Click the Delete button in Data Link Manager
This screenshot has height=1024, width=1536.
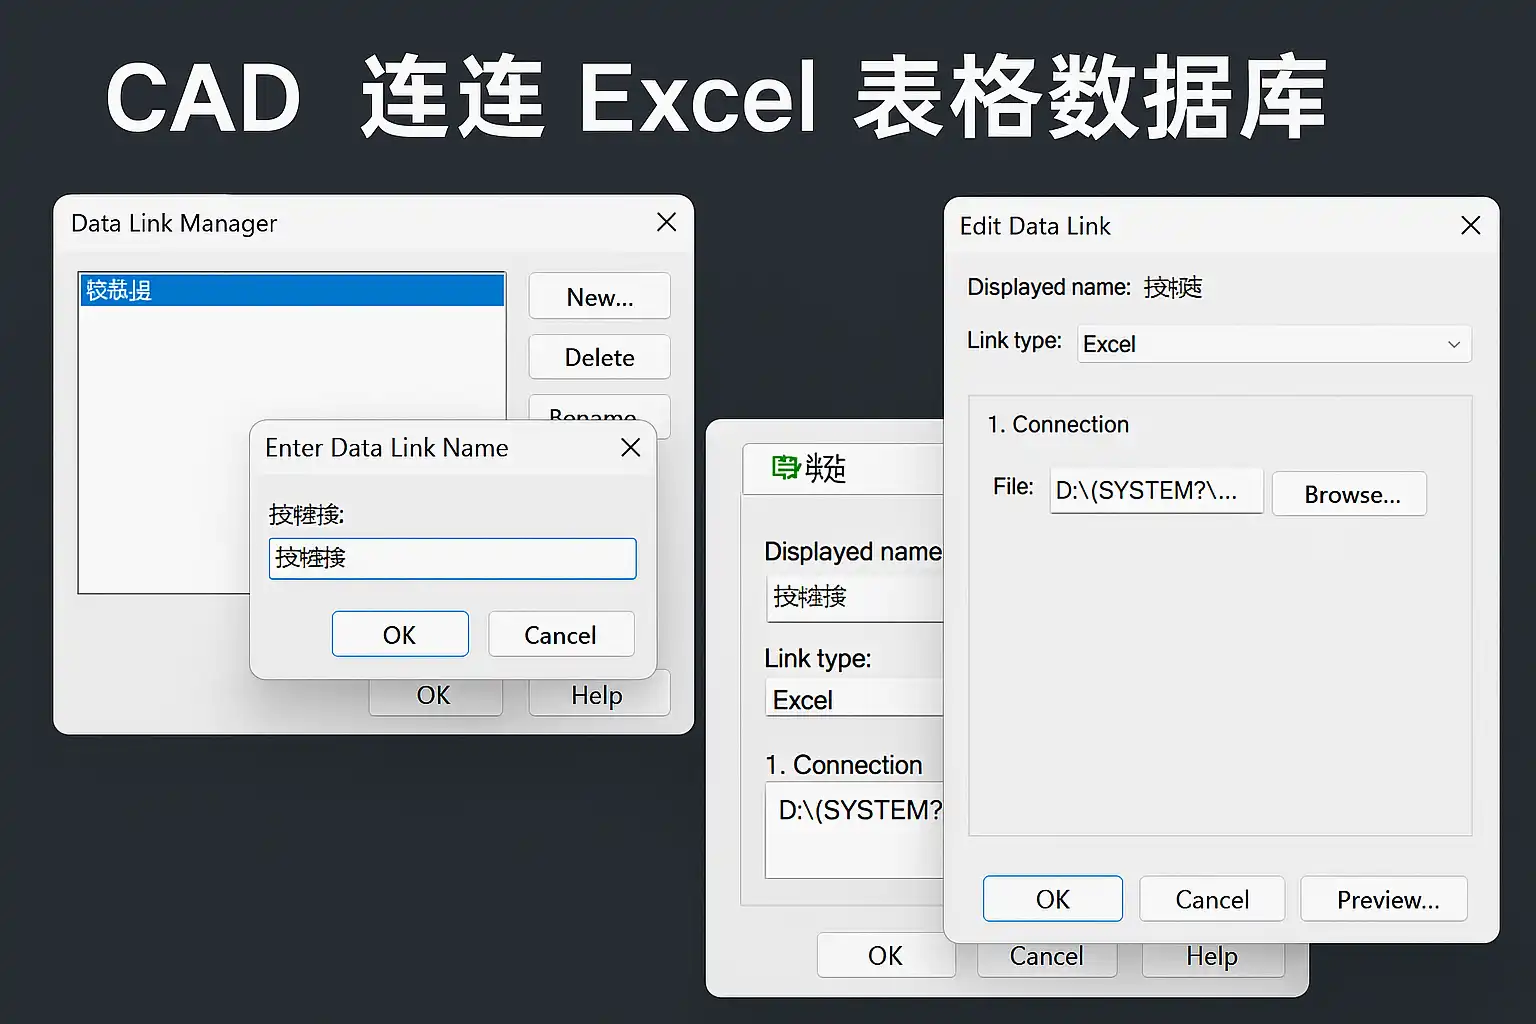(599, 357)
